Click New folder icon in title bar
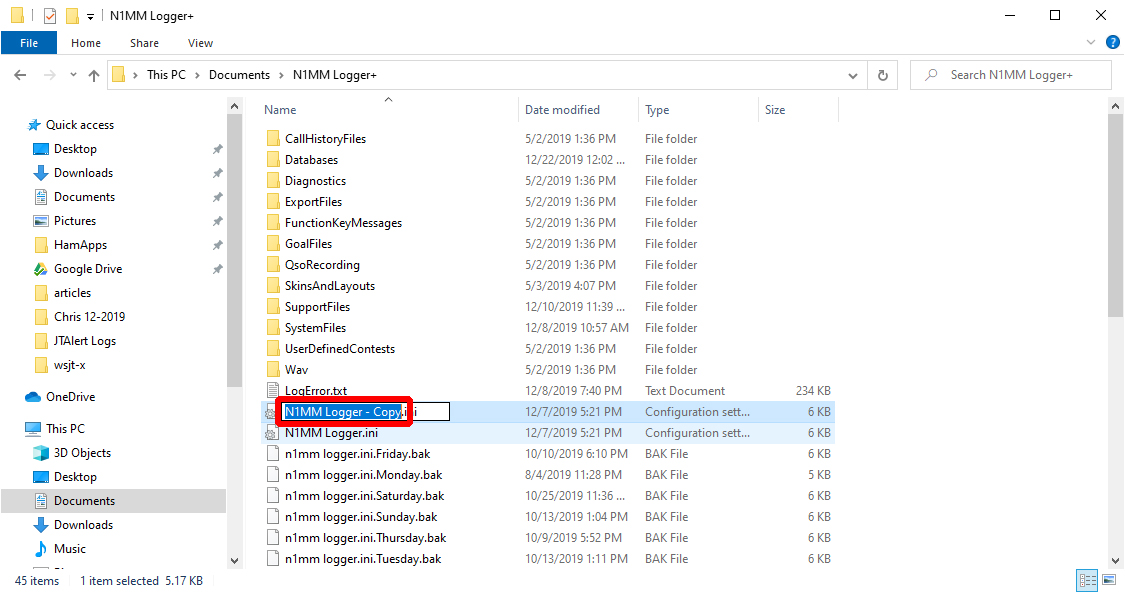The width and height of the screenshot is (1125, 594). pos(72,16)
